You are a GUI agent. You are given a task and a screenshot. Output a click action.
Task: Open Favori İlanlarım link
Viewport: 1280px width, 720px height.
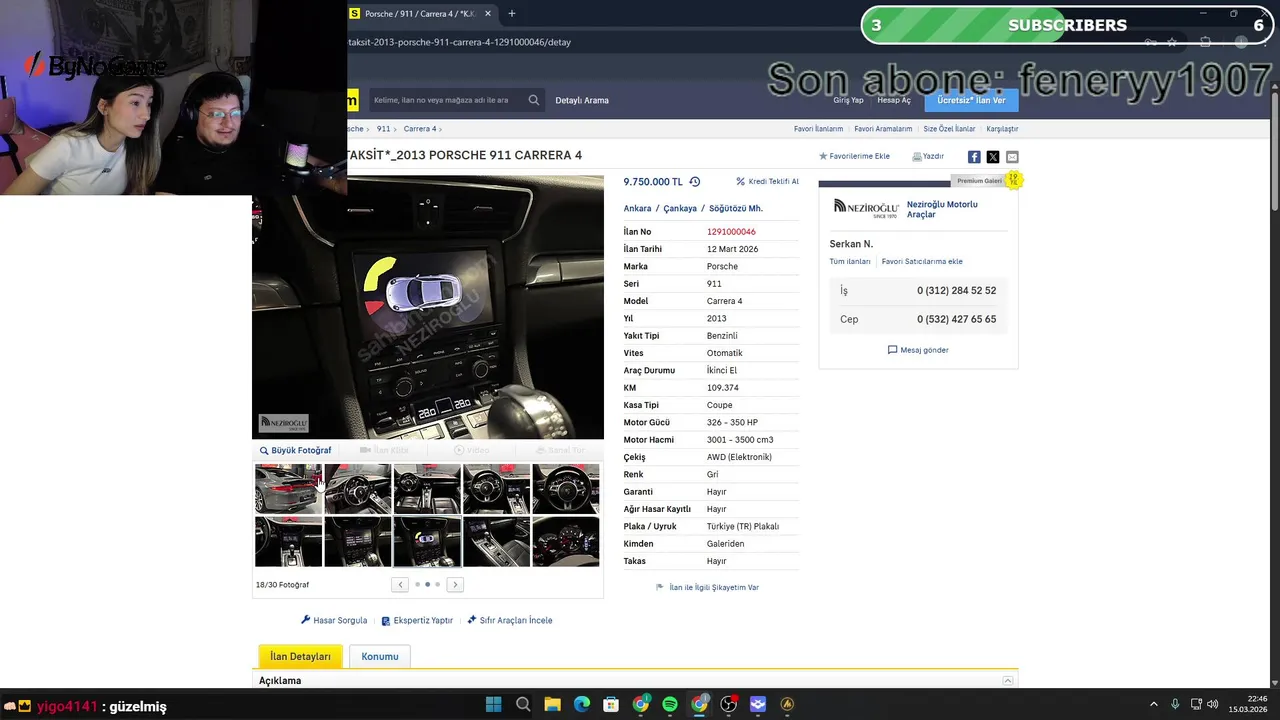(x=818, y=129)
